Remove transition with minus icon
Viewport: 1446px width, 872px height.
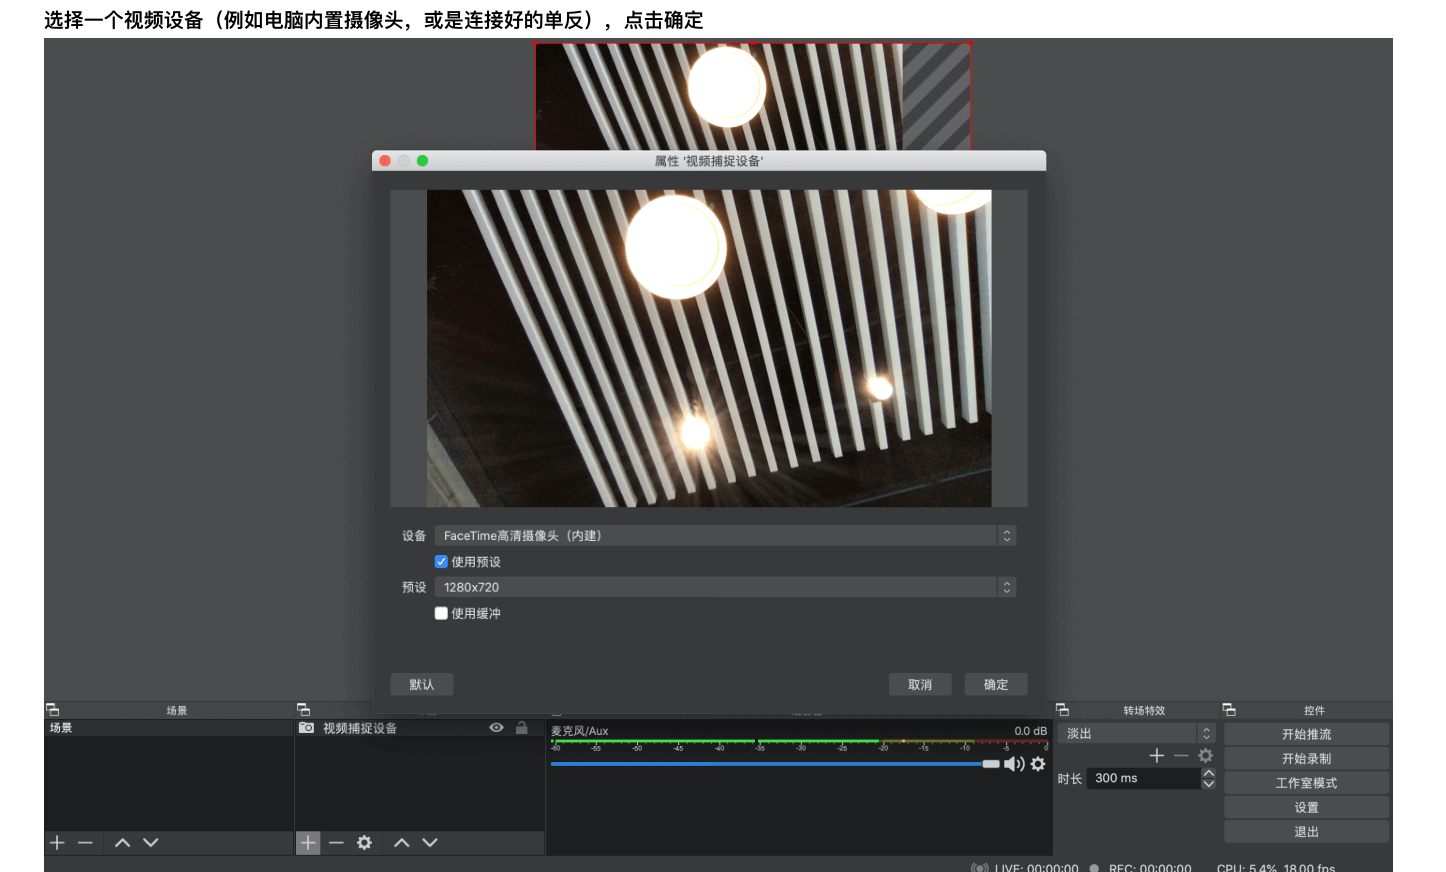pos(1181,756)
